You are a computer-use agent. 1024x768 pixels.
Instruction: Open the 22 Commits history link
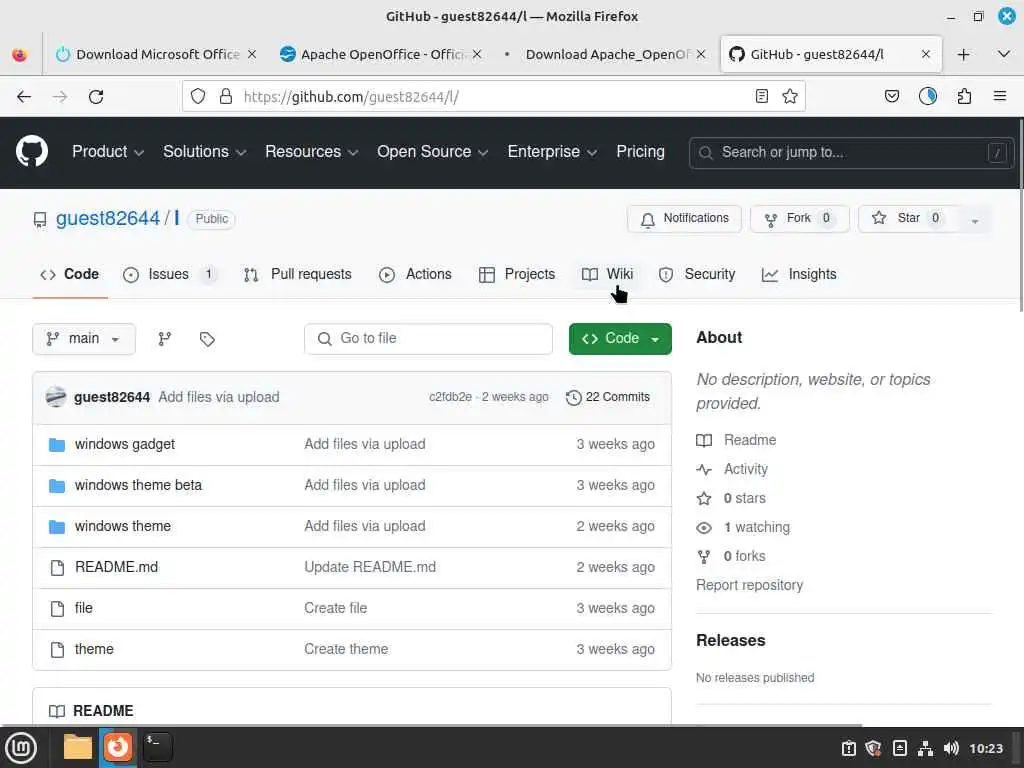(x=608, y=397)
